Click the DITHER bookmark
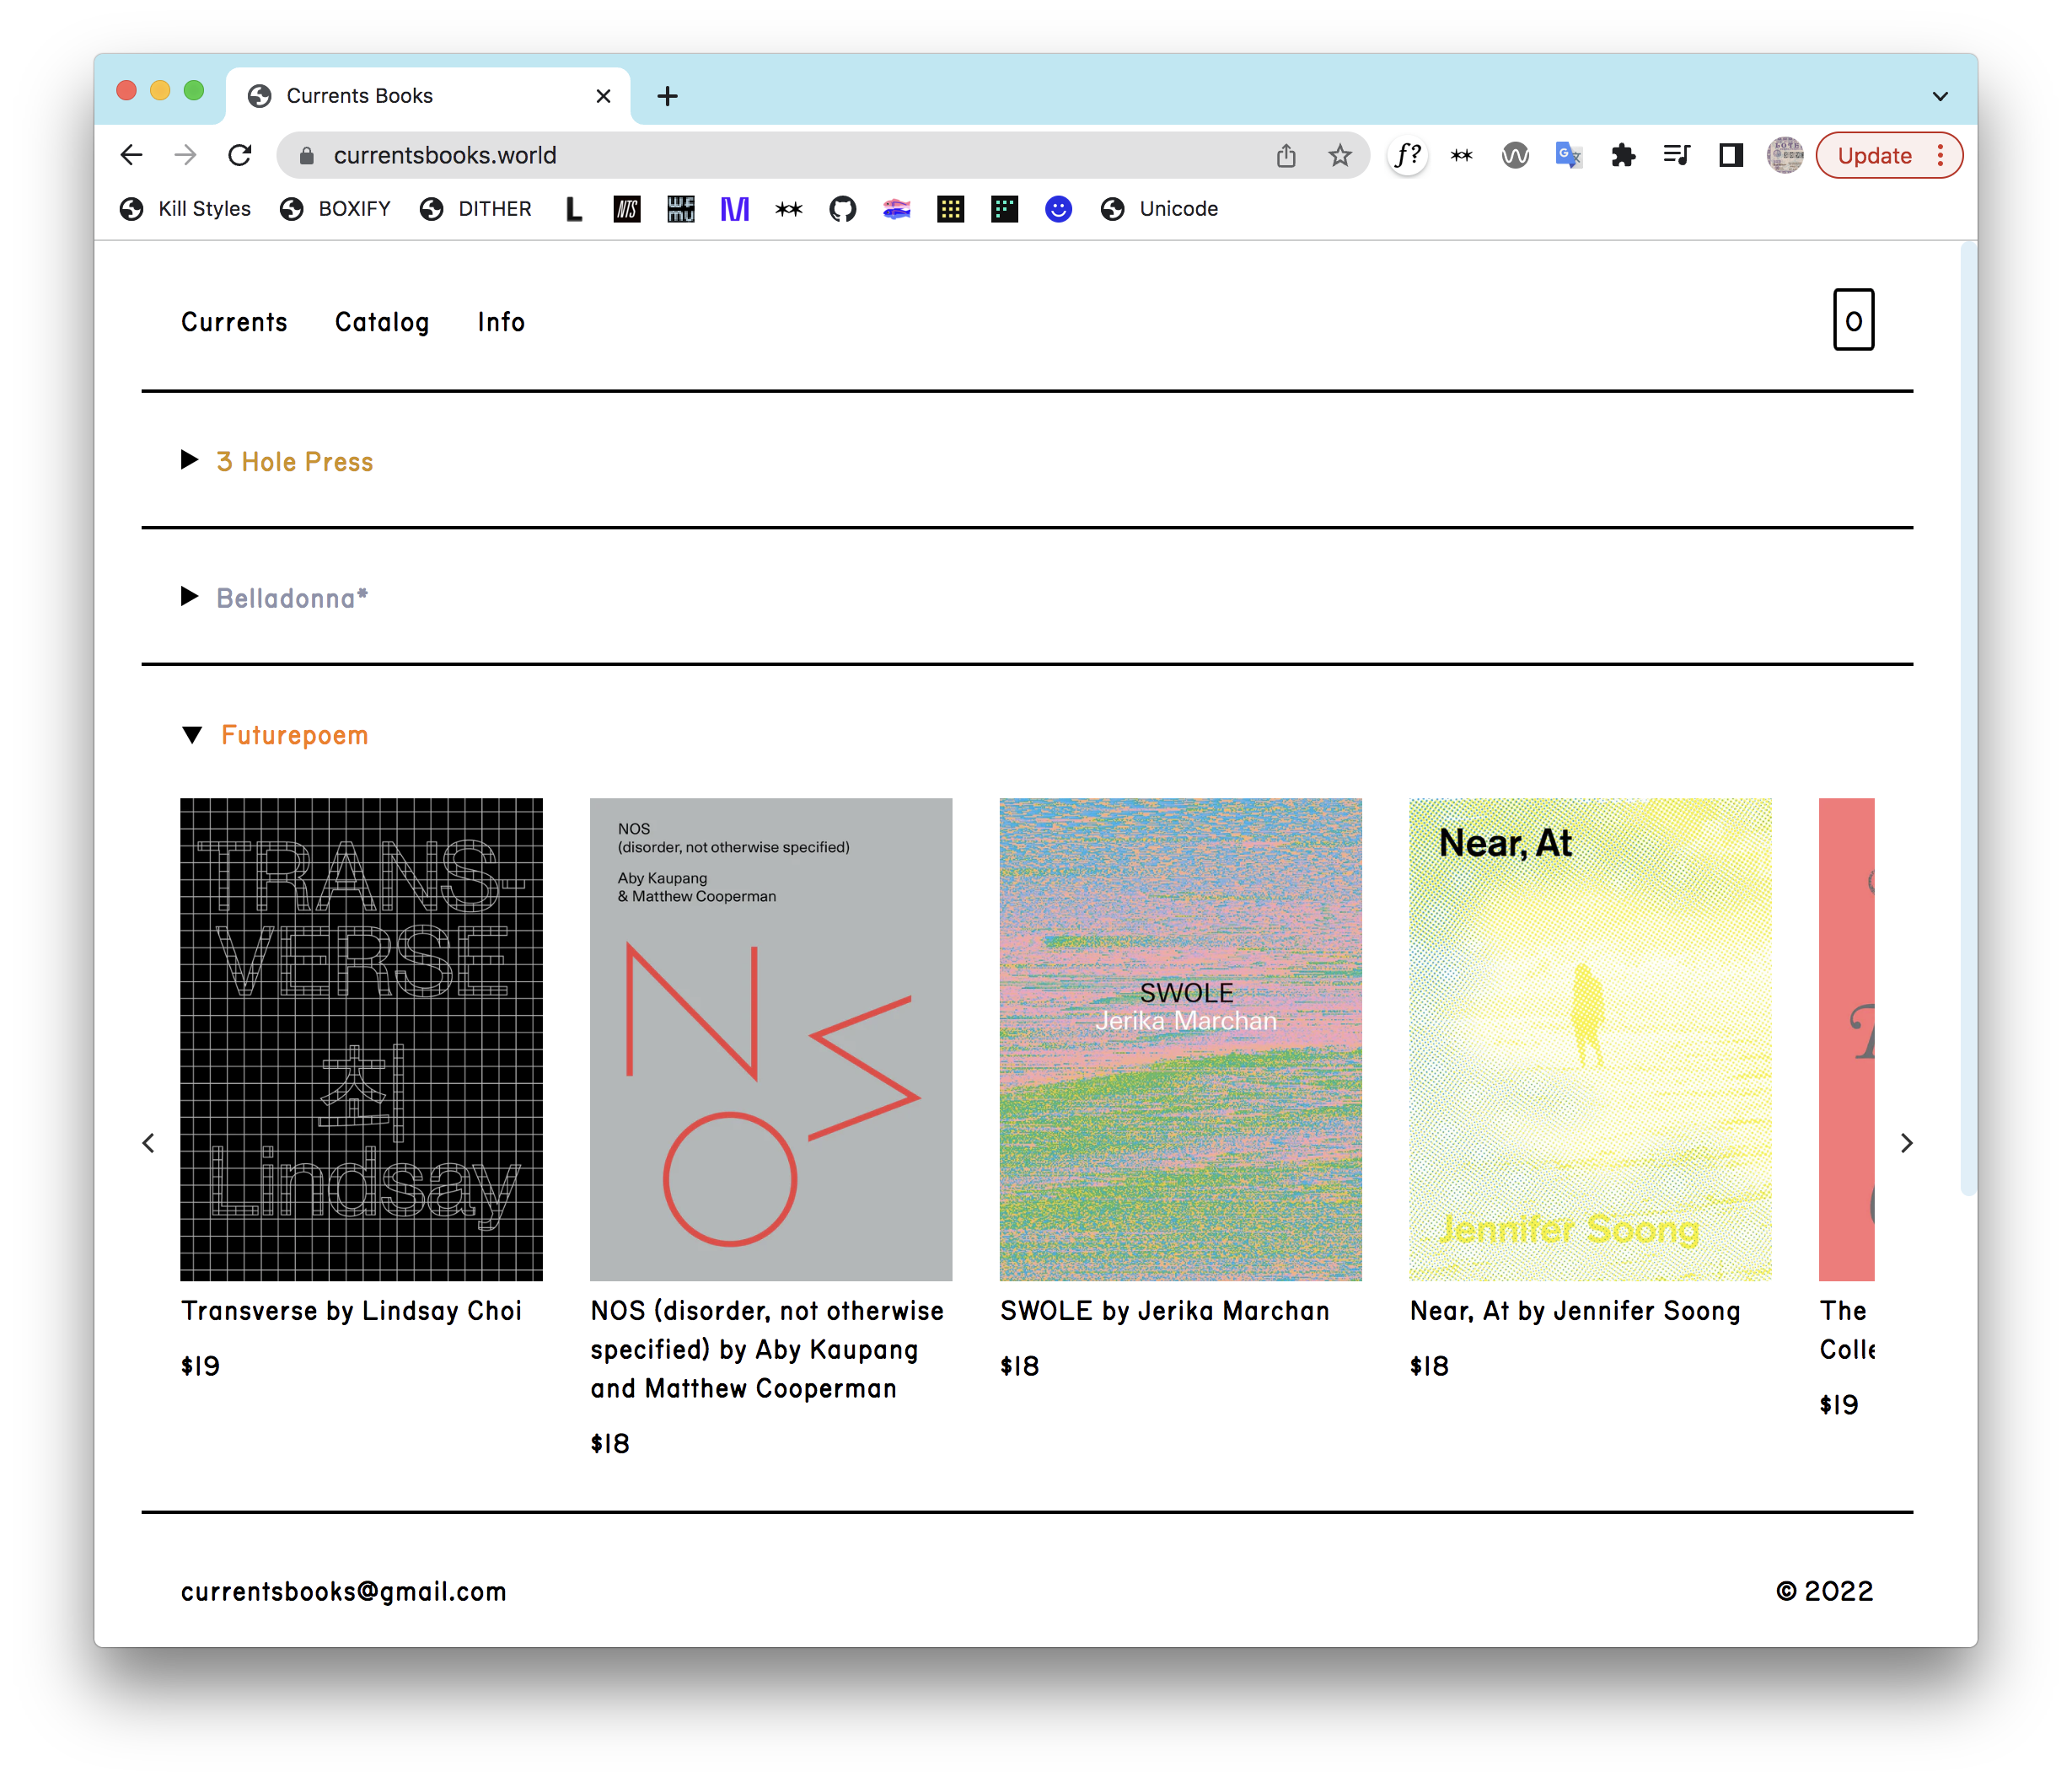Image resolution: width=2072 pixels, height=1782 pixels. (475, 209)
